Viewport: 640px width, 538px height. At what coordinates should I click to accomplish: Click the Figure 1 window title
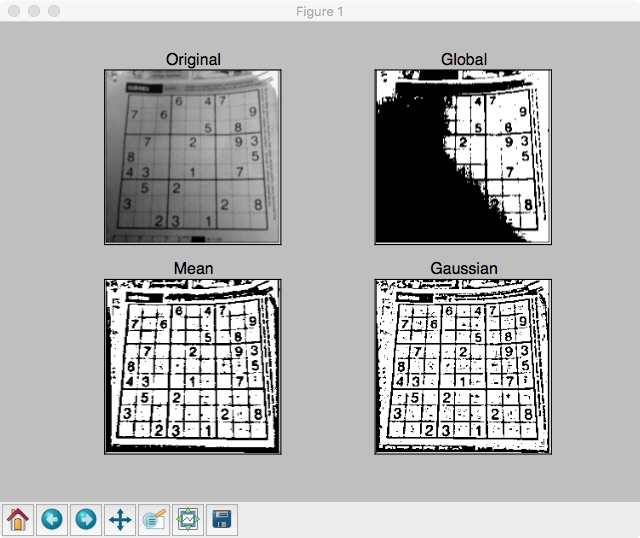point(320,11)
